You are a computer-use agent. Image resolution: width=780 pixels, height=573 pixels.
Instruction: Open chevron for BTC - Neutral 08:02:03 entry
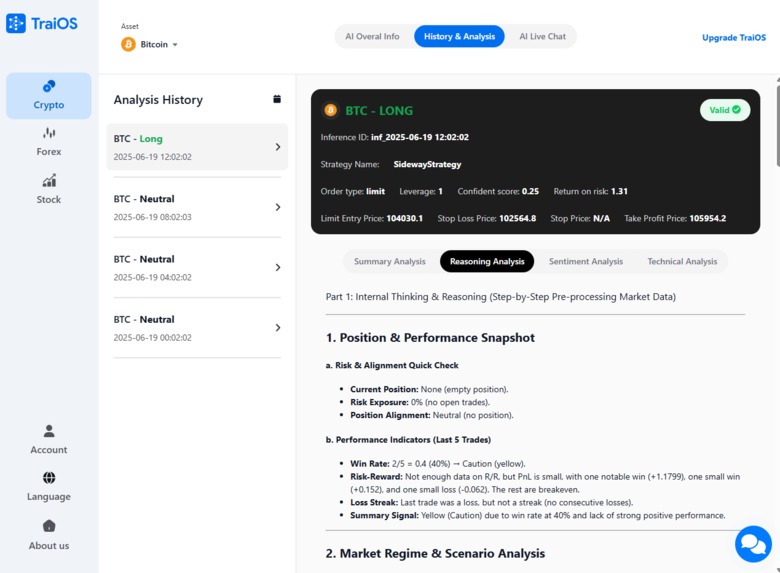pyautogui.click(x=278, y=207)
